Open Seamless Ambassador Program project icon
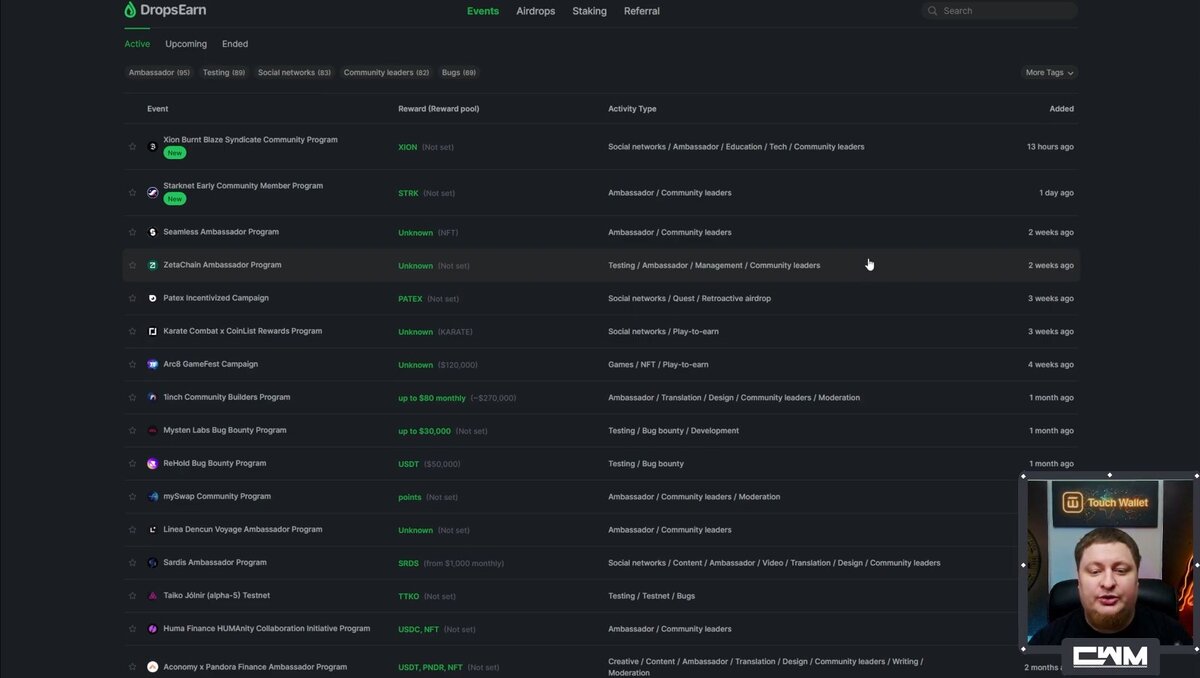Viewport: 1200px width, 678px height. 153,232
